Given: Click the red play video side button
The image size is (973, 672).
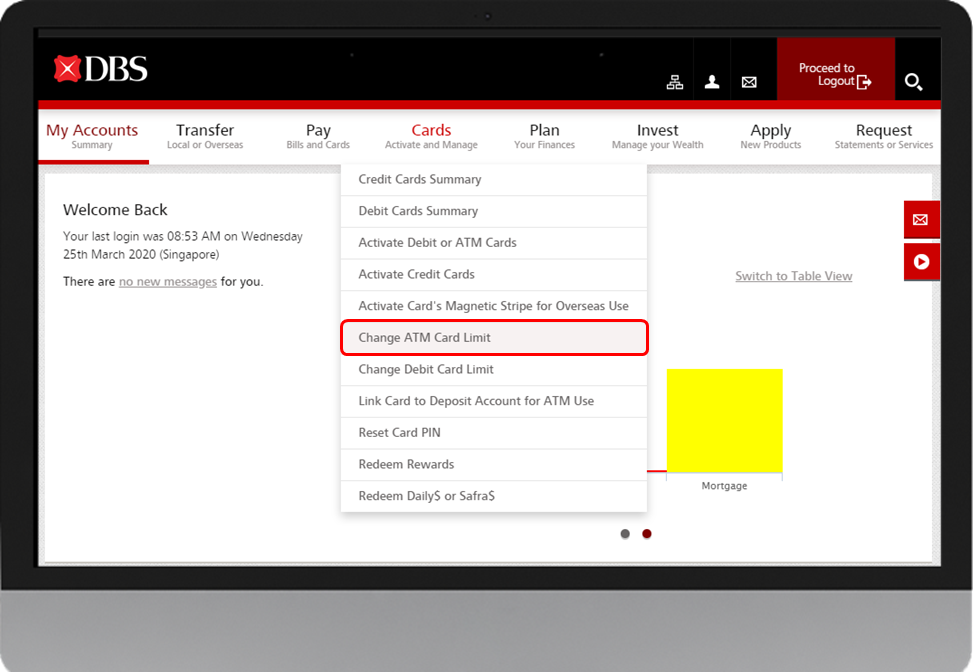Looking at the screenshot, I should pyautogui.click(x=921, y=262).
